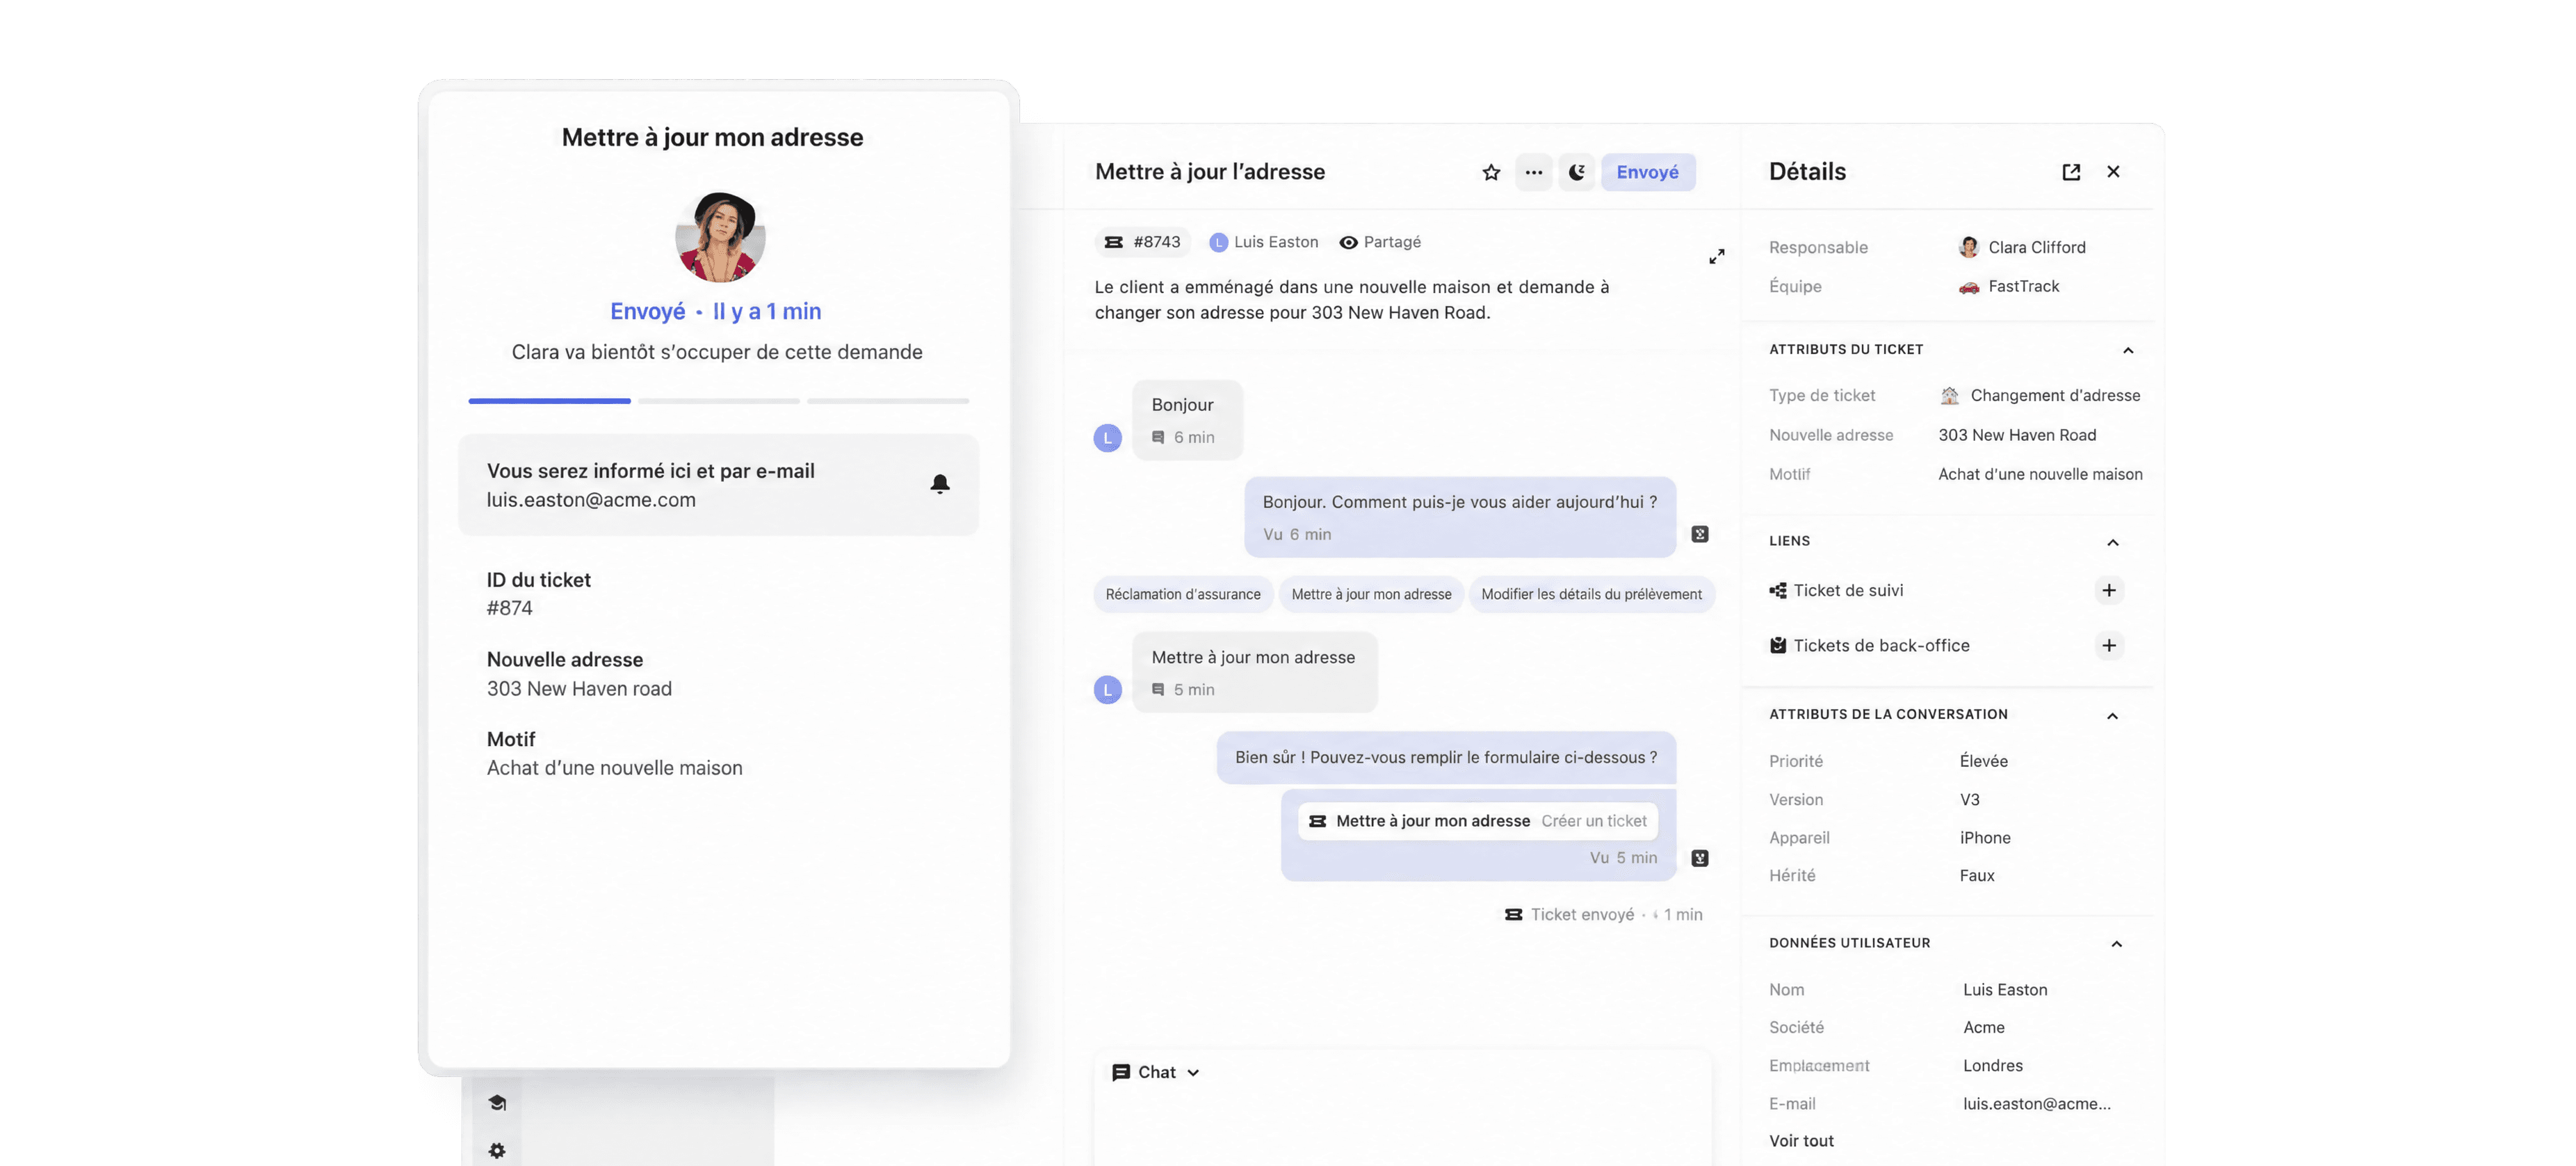The width and height of the screenshot is (2576, 1166).
Task: Collapse the Liens section
Action: click(2113, 542)
